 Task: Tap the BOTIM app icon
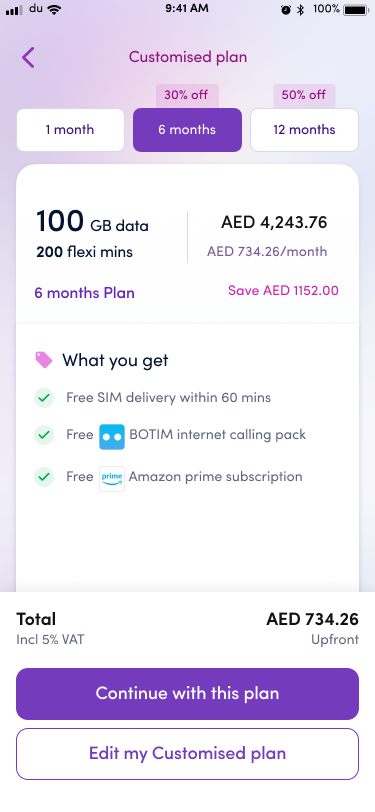pos(112,437)
